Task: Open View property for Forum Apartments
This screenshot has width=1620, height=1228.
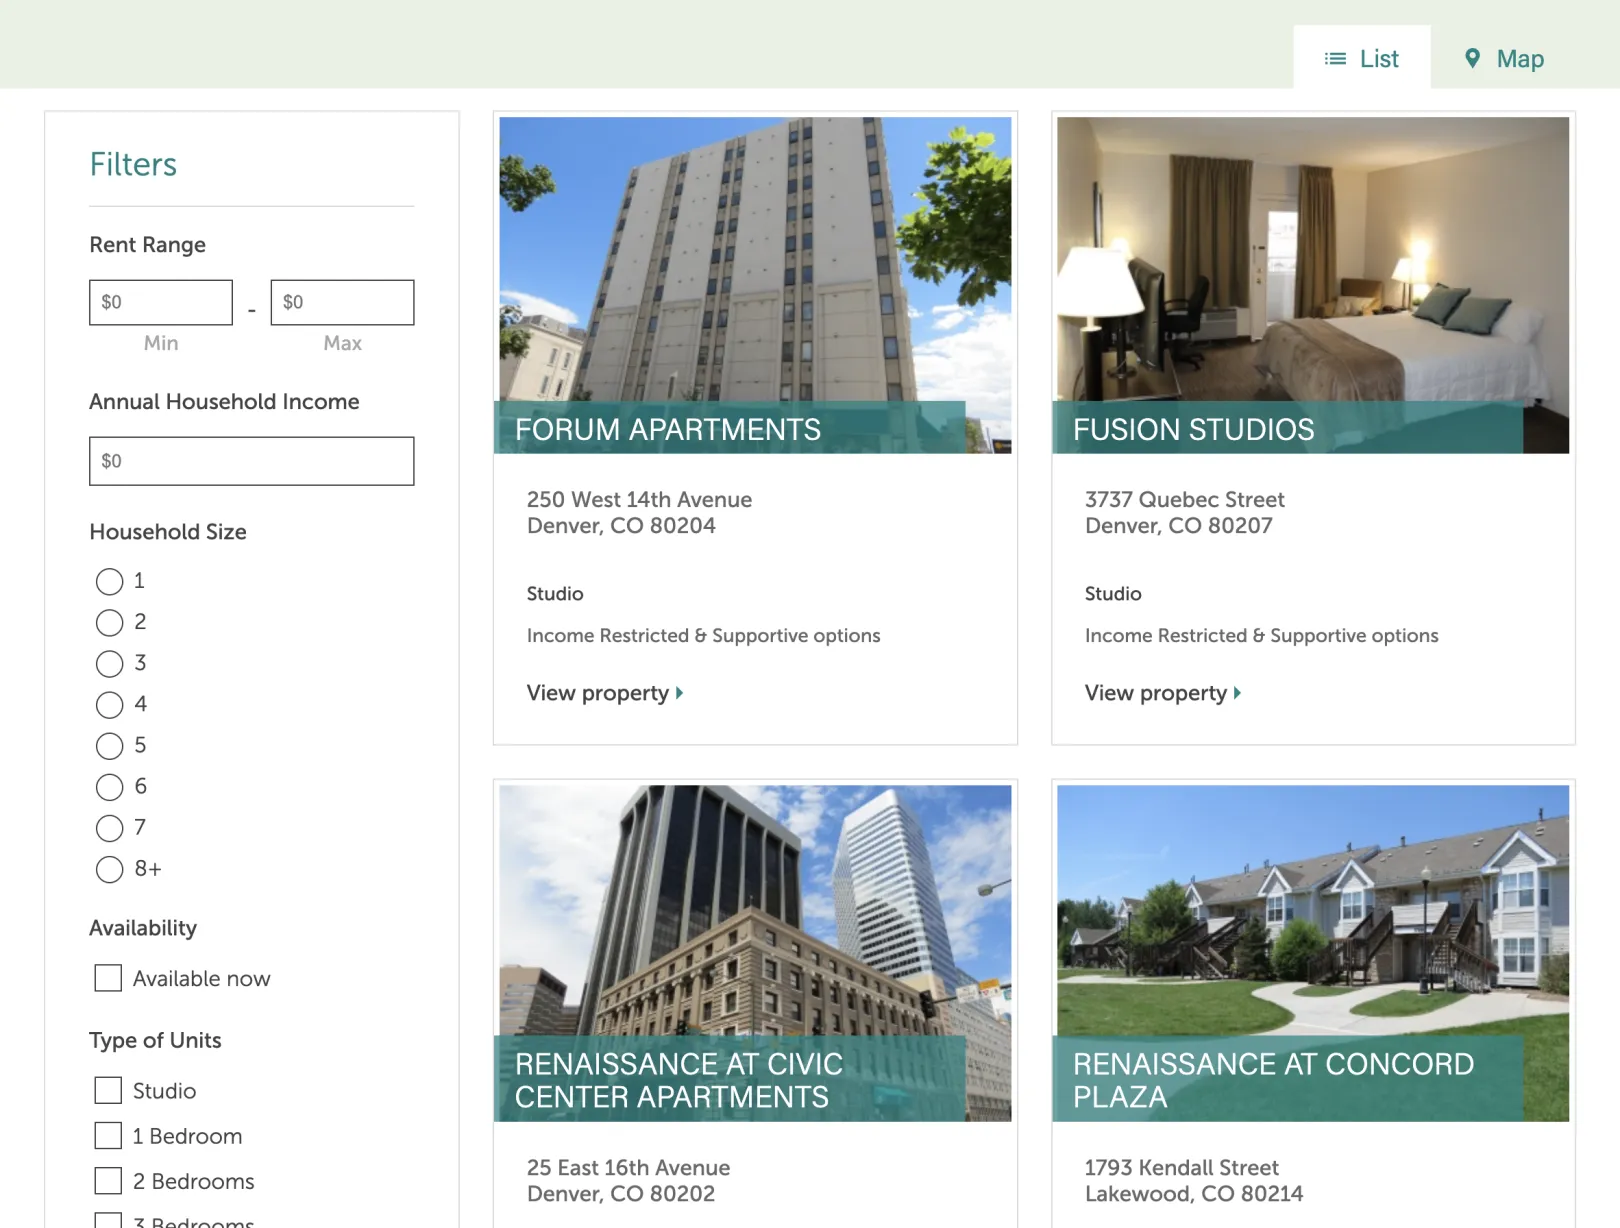Action: pos(604,693)
